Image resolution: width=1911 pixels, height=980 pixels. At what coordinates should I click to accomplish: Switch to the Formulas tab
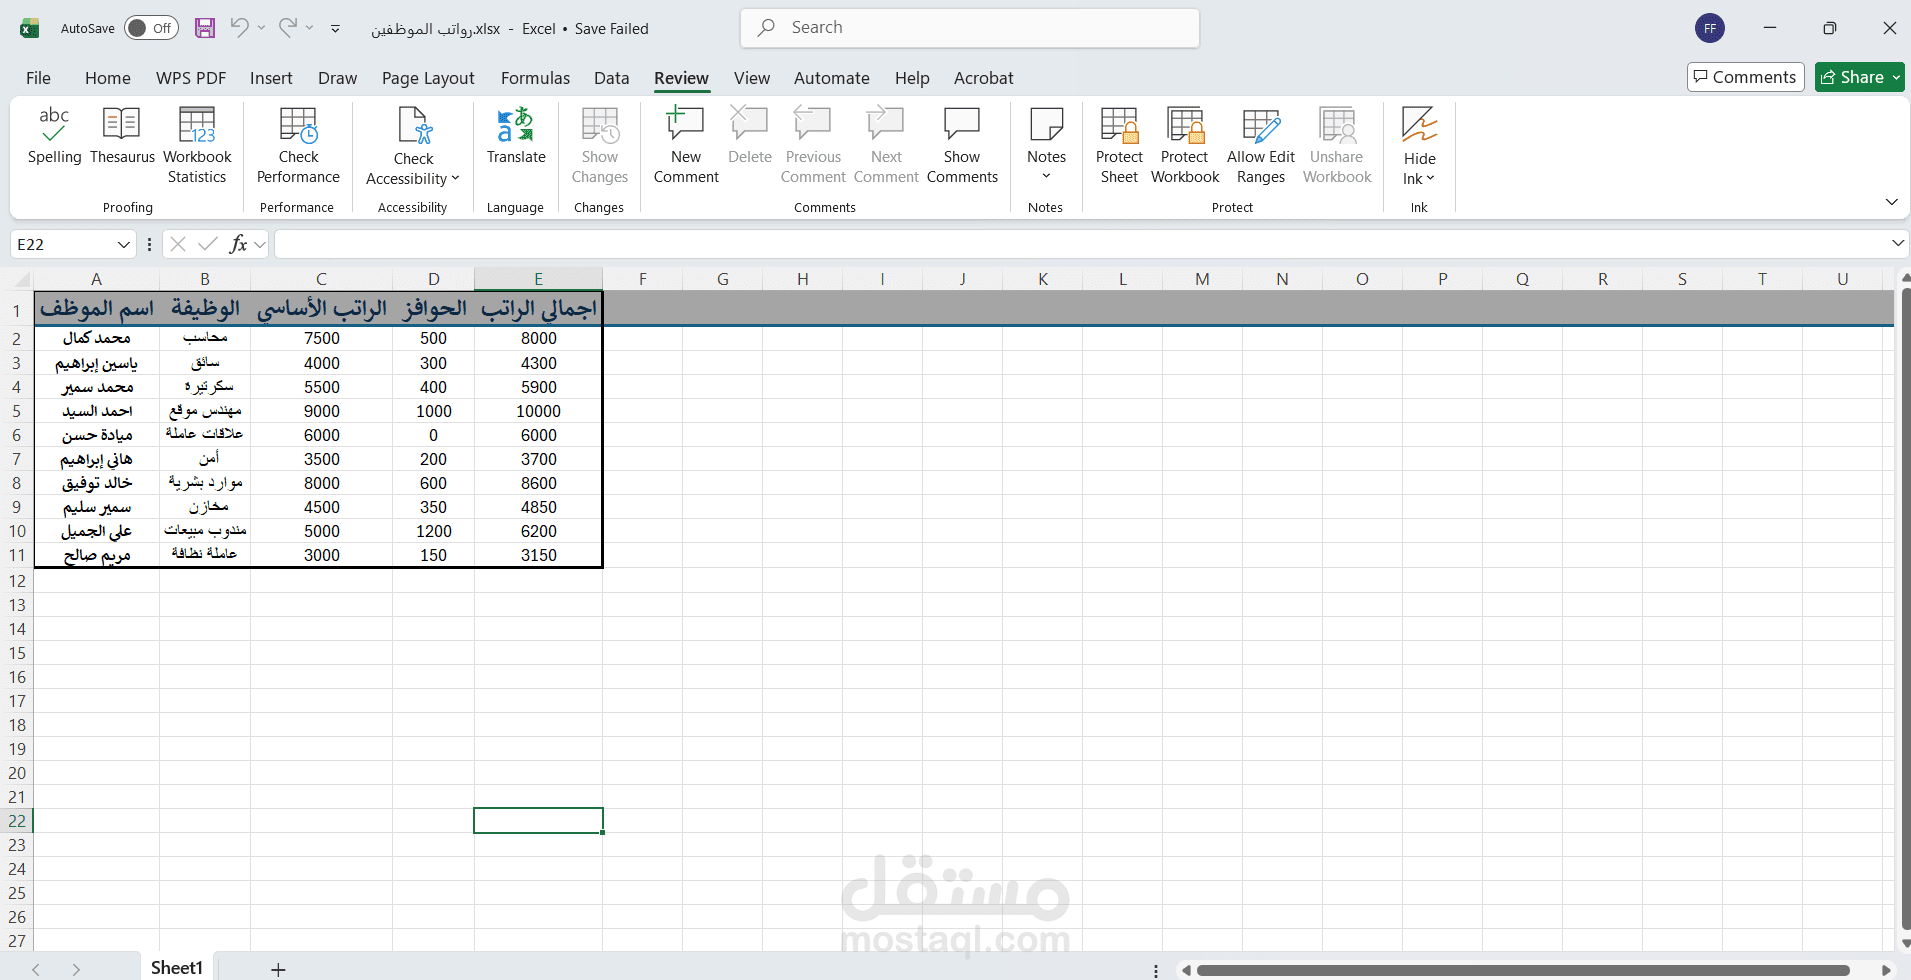pyautogui.click(x=535, y=78)
